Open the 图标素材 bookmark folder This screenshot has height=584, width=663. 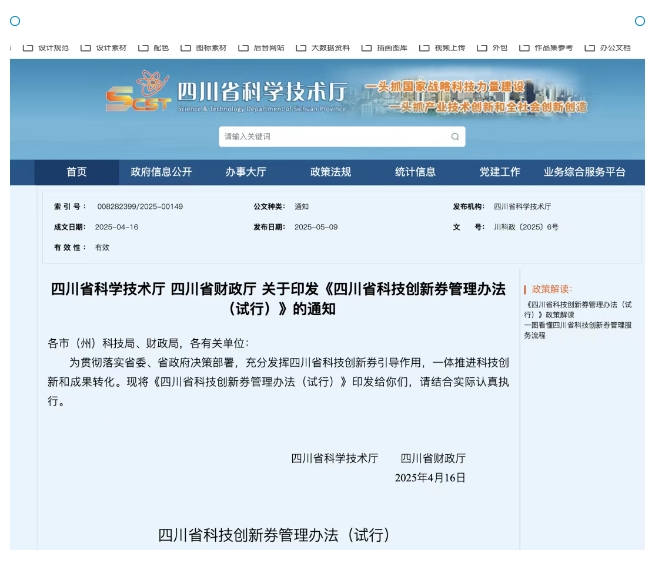[x=203, y=48]
